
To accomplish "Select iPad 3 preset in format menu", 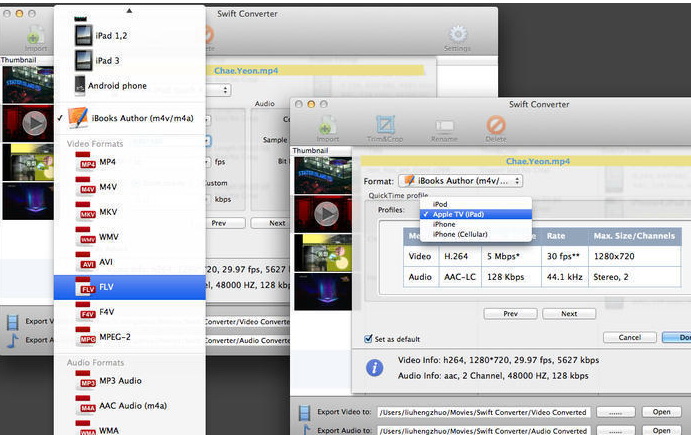I will [130, 61].
